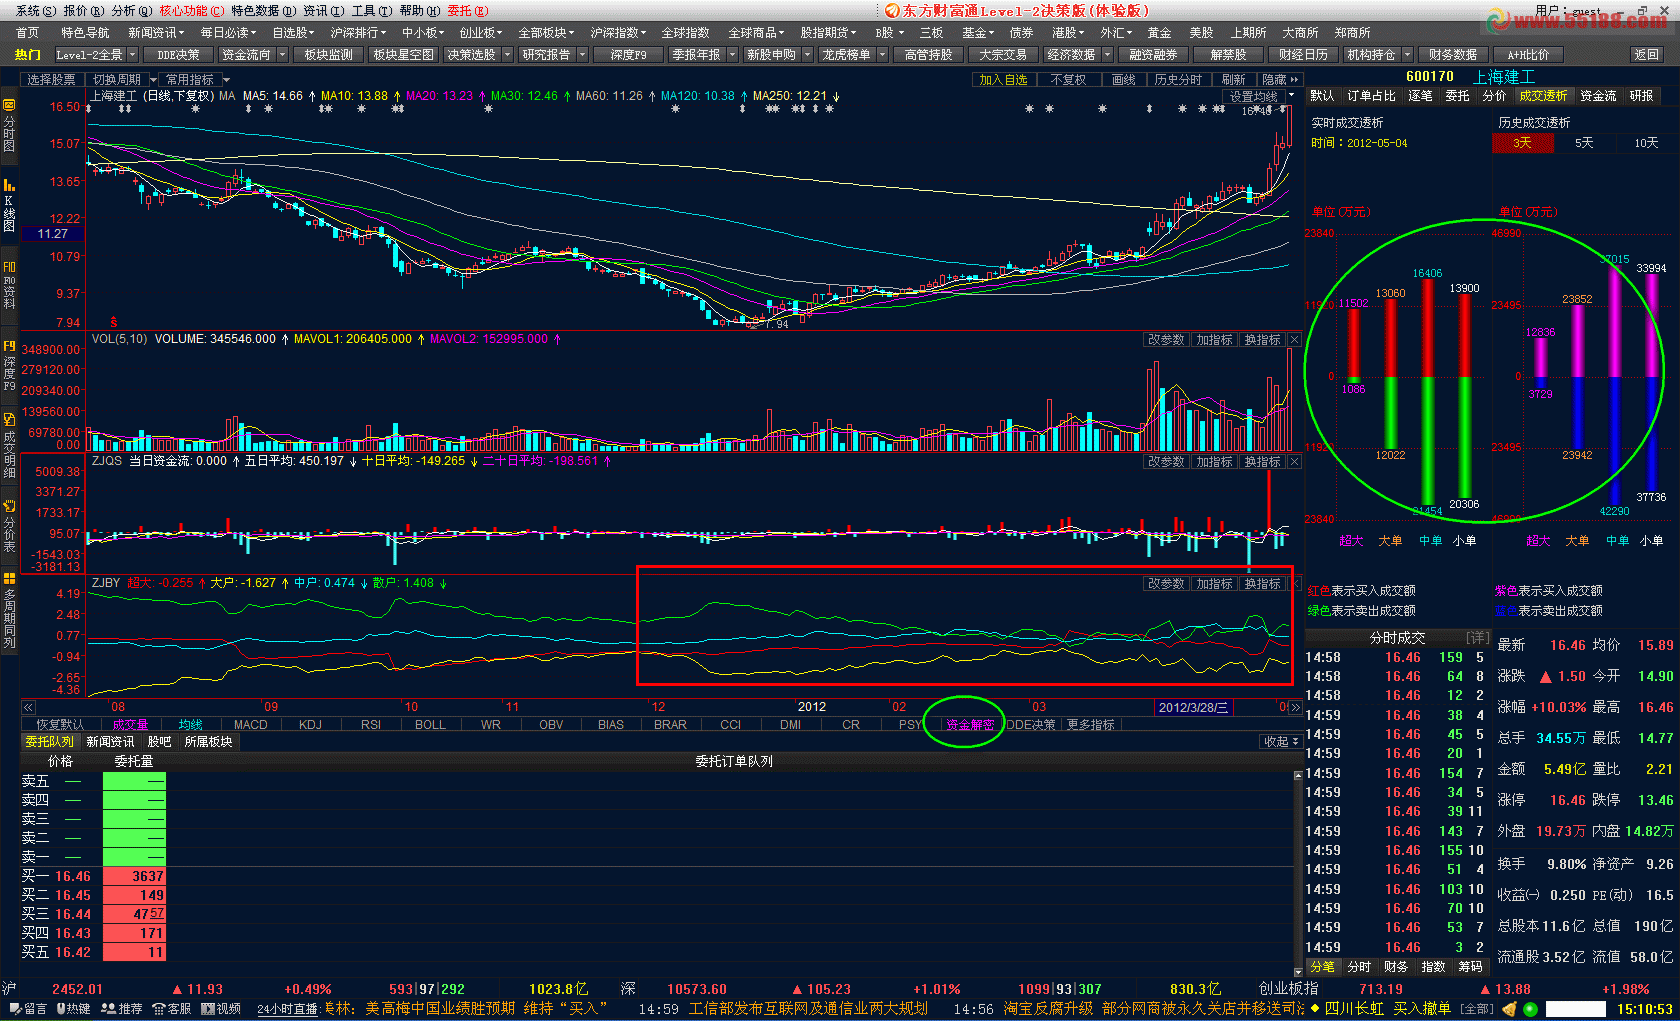Click the 2012/3/28 date marker on timeline
Image resolution: width=1680 pixels, height=1021 pixels.
[x=1193, y=707]
